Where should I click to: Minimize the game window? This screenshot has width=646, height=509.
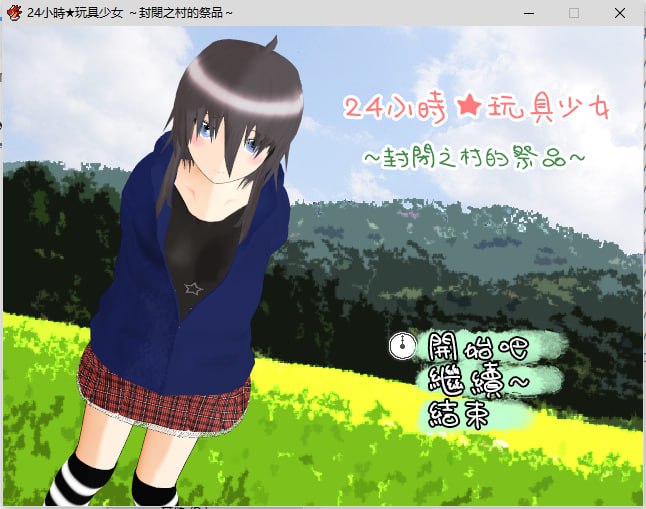(528, 12)
